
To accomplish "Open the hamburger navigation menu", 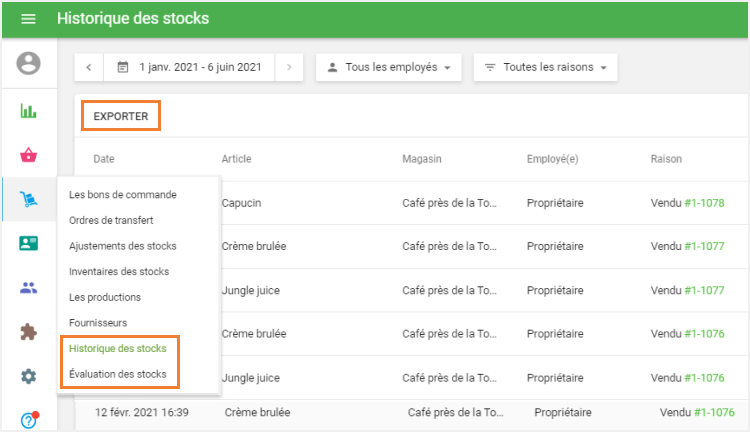I will pyautogui.click(x=28, y=19).
